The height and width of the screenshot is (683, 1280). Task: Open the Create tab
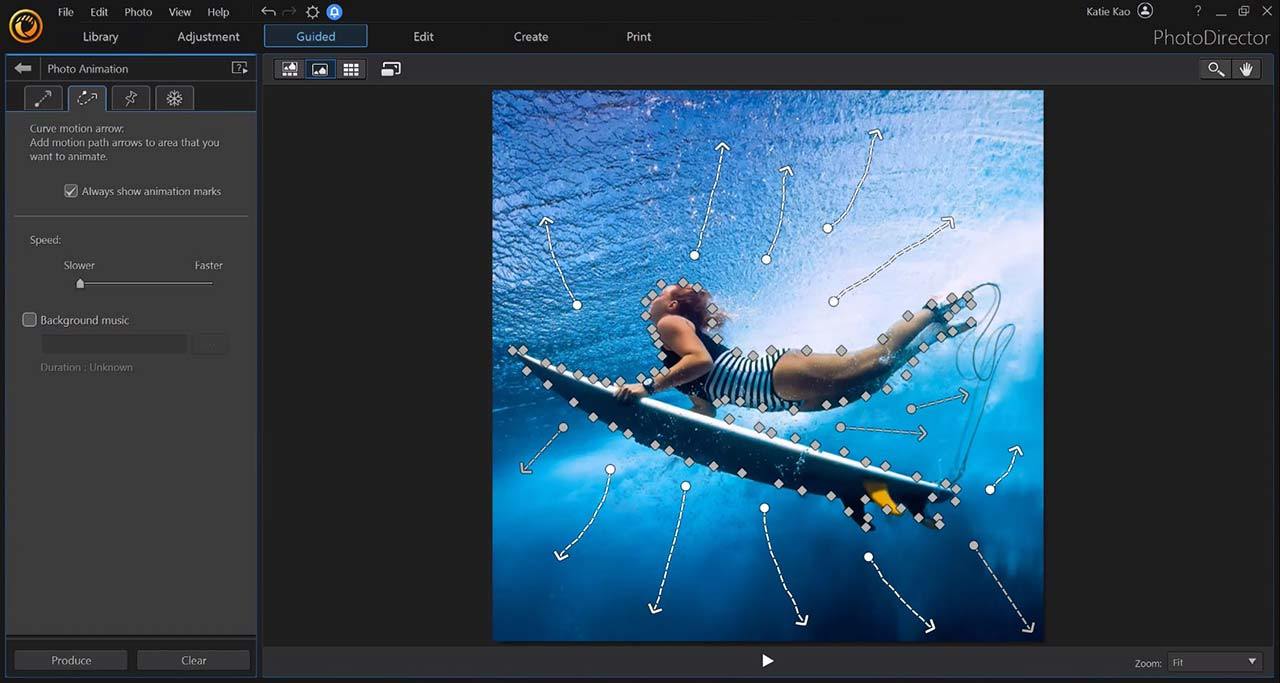[531, 37]
